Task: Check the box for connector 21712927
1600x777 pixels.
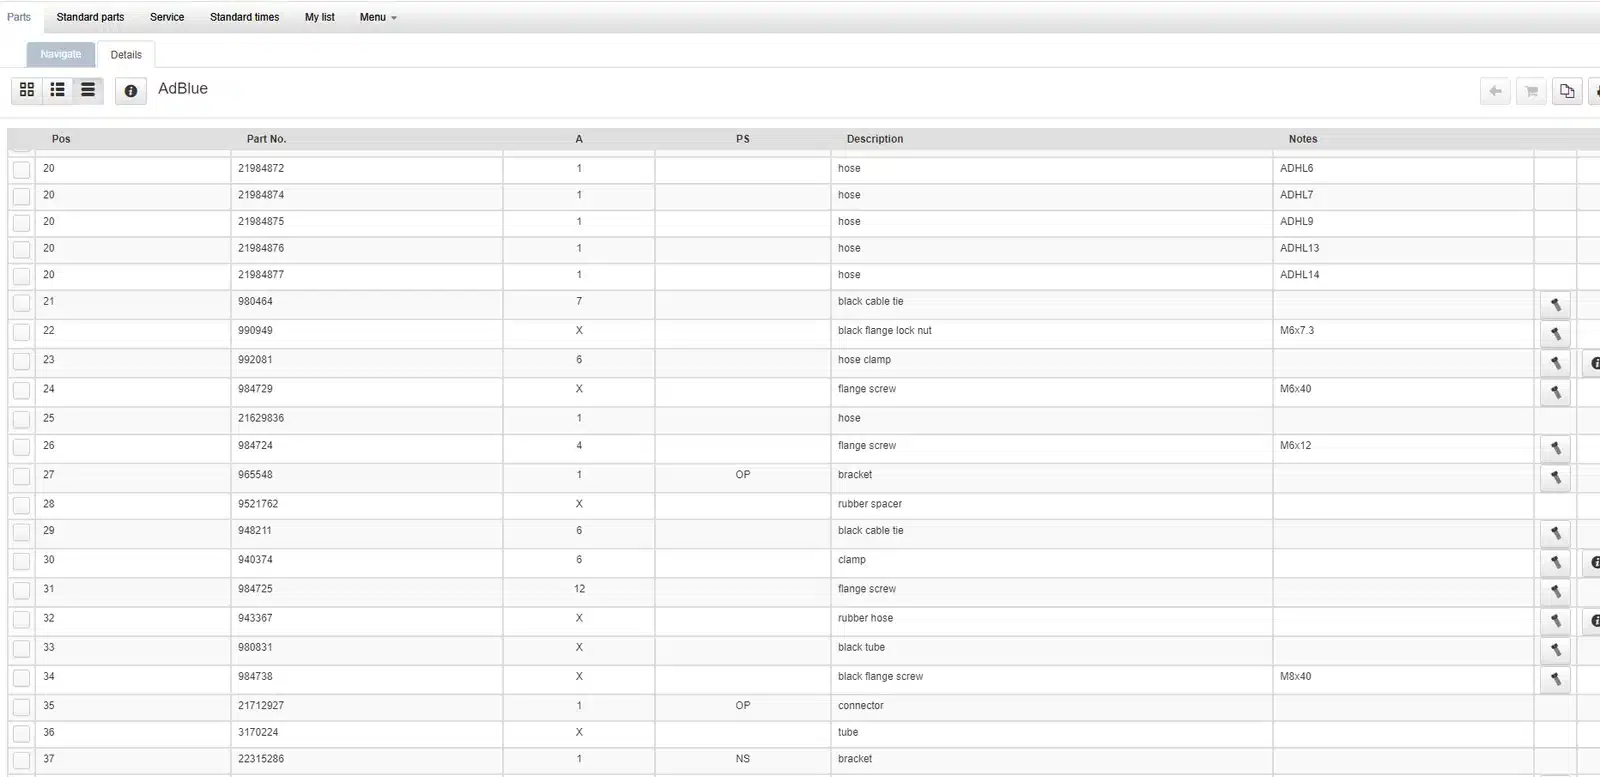Action: click(21, 708)
